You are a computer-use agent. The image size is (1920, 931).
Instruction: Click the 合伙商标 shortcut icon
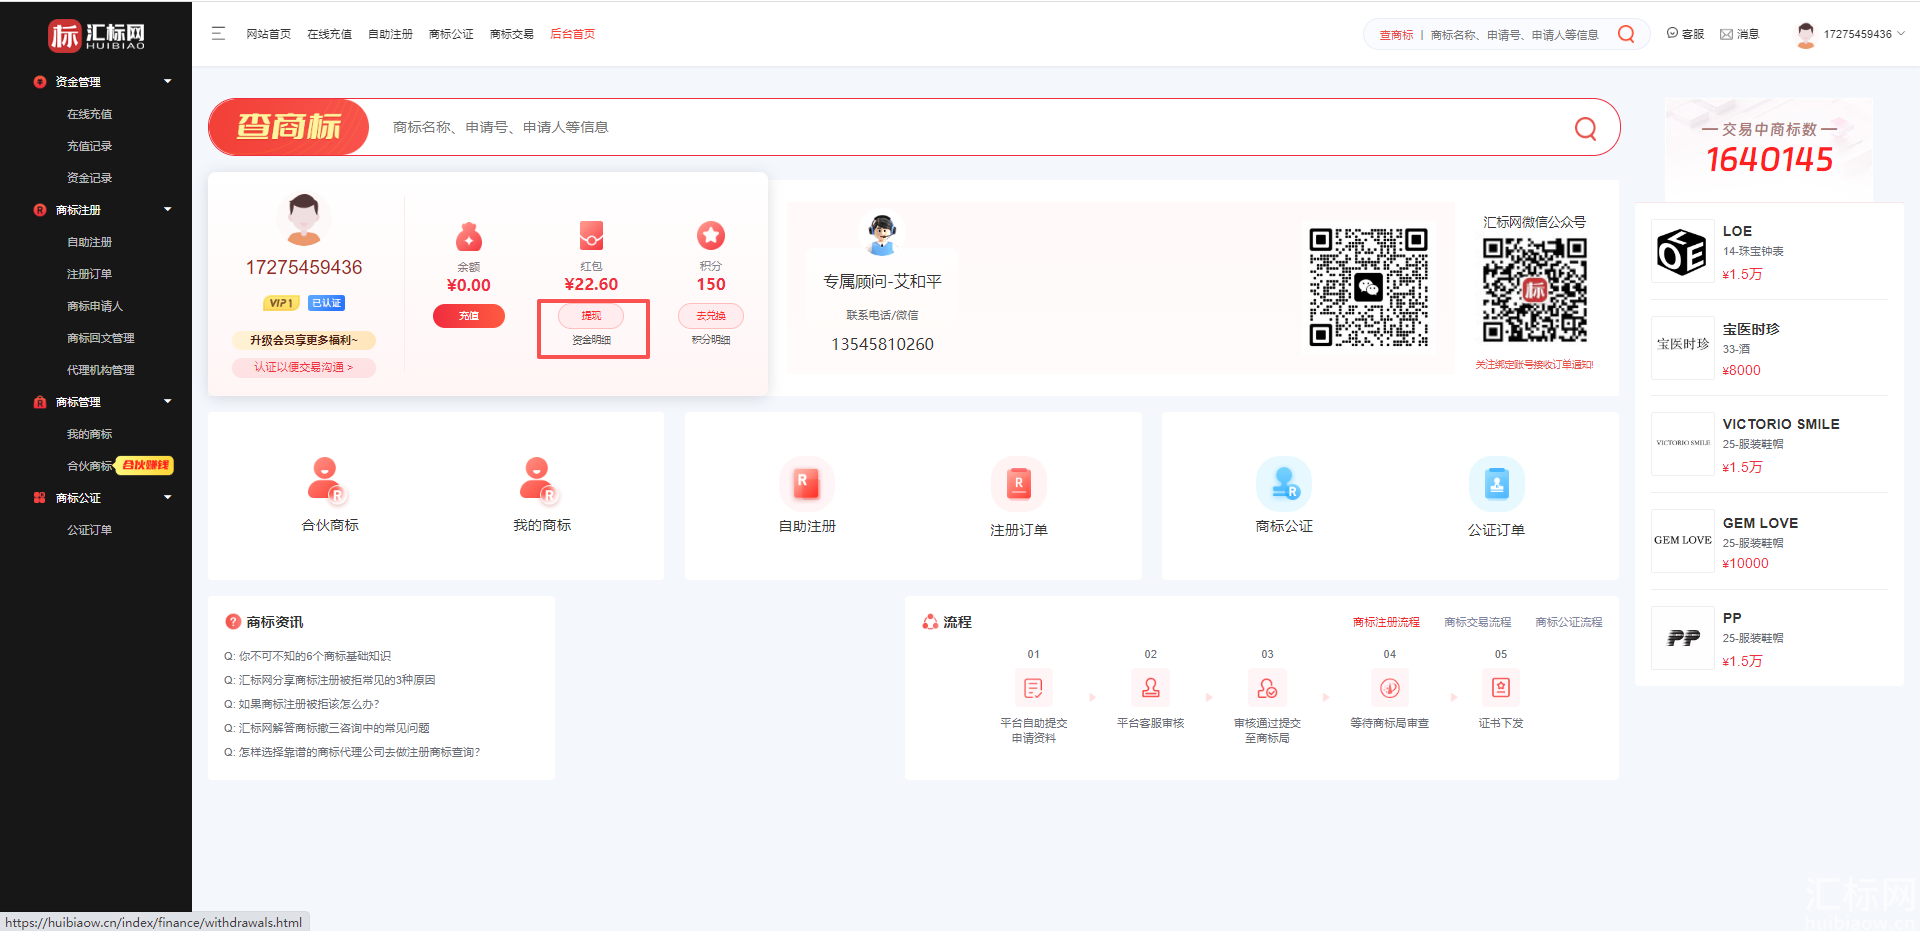click(x=325, y=479)
